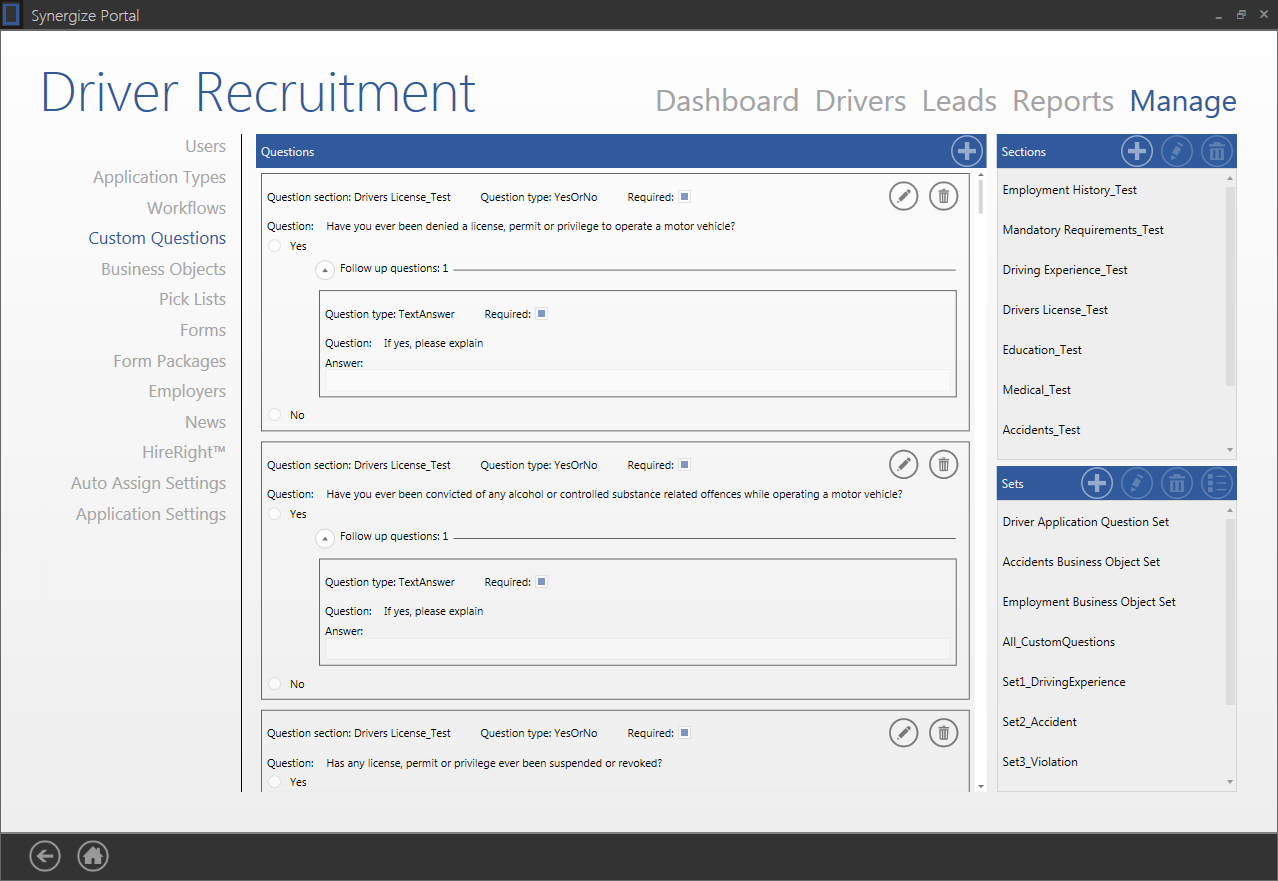Open the Dashboard tab
The image size is (1278, 881).
coord(727,101)
